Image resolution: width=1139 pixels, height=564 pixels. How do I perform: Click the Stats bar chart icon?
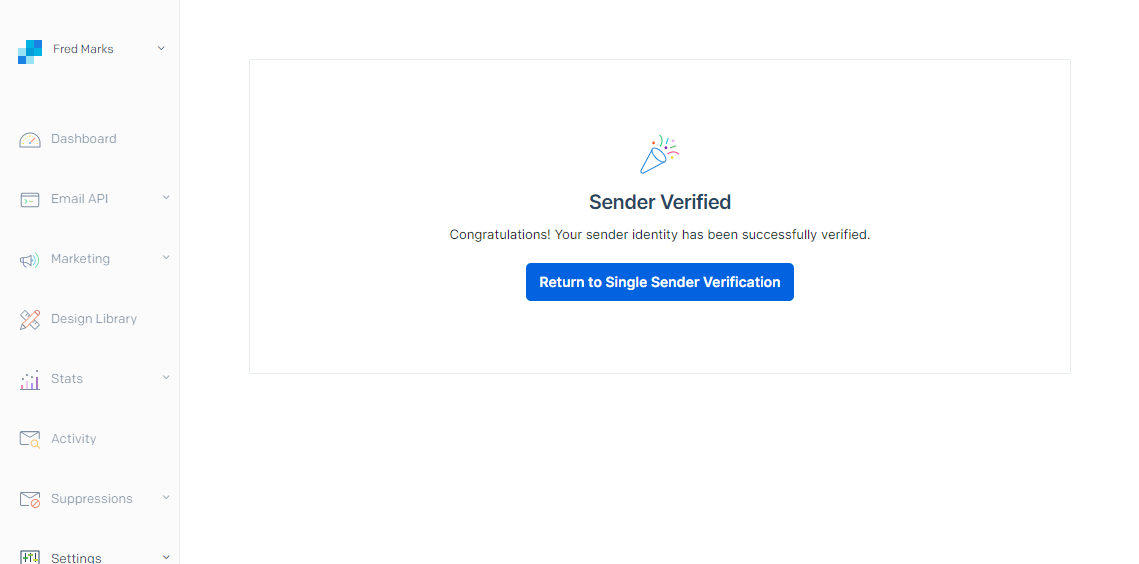pos(30,380)
